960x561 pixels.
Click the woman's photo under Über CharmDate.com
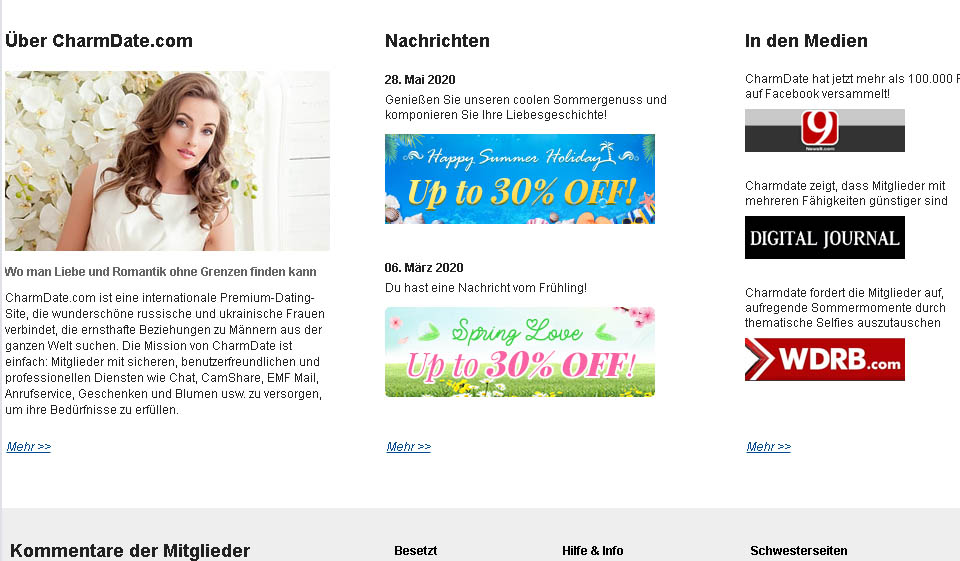click(167, 161)
